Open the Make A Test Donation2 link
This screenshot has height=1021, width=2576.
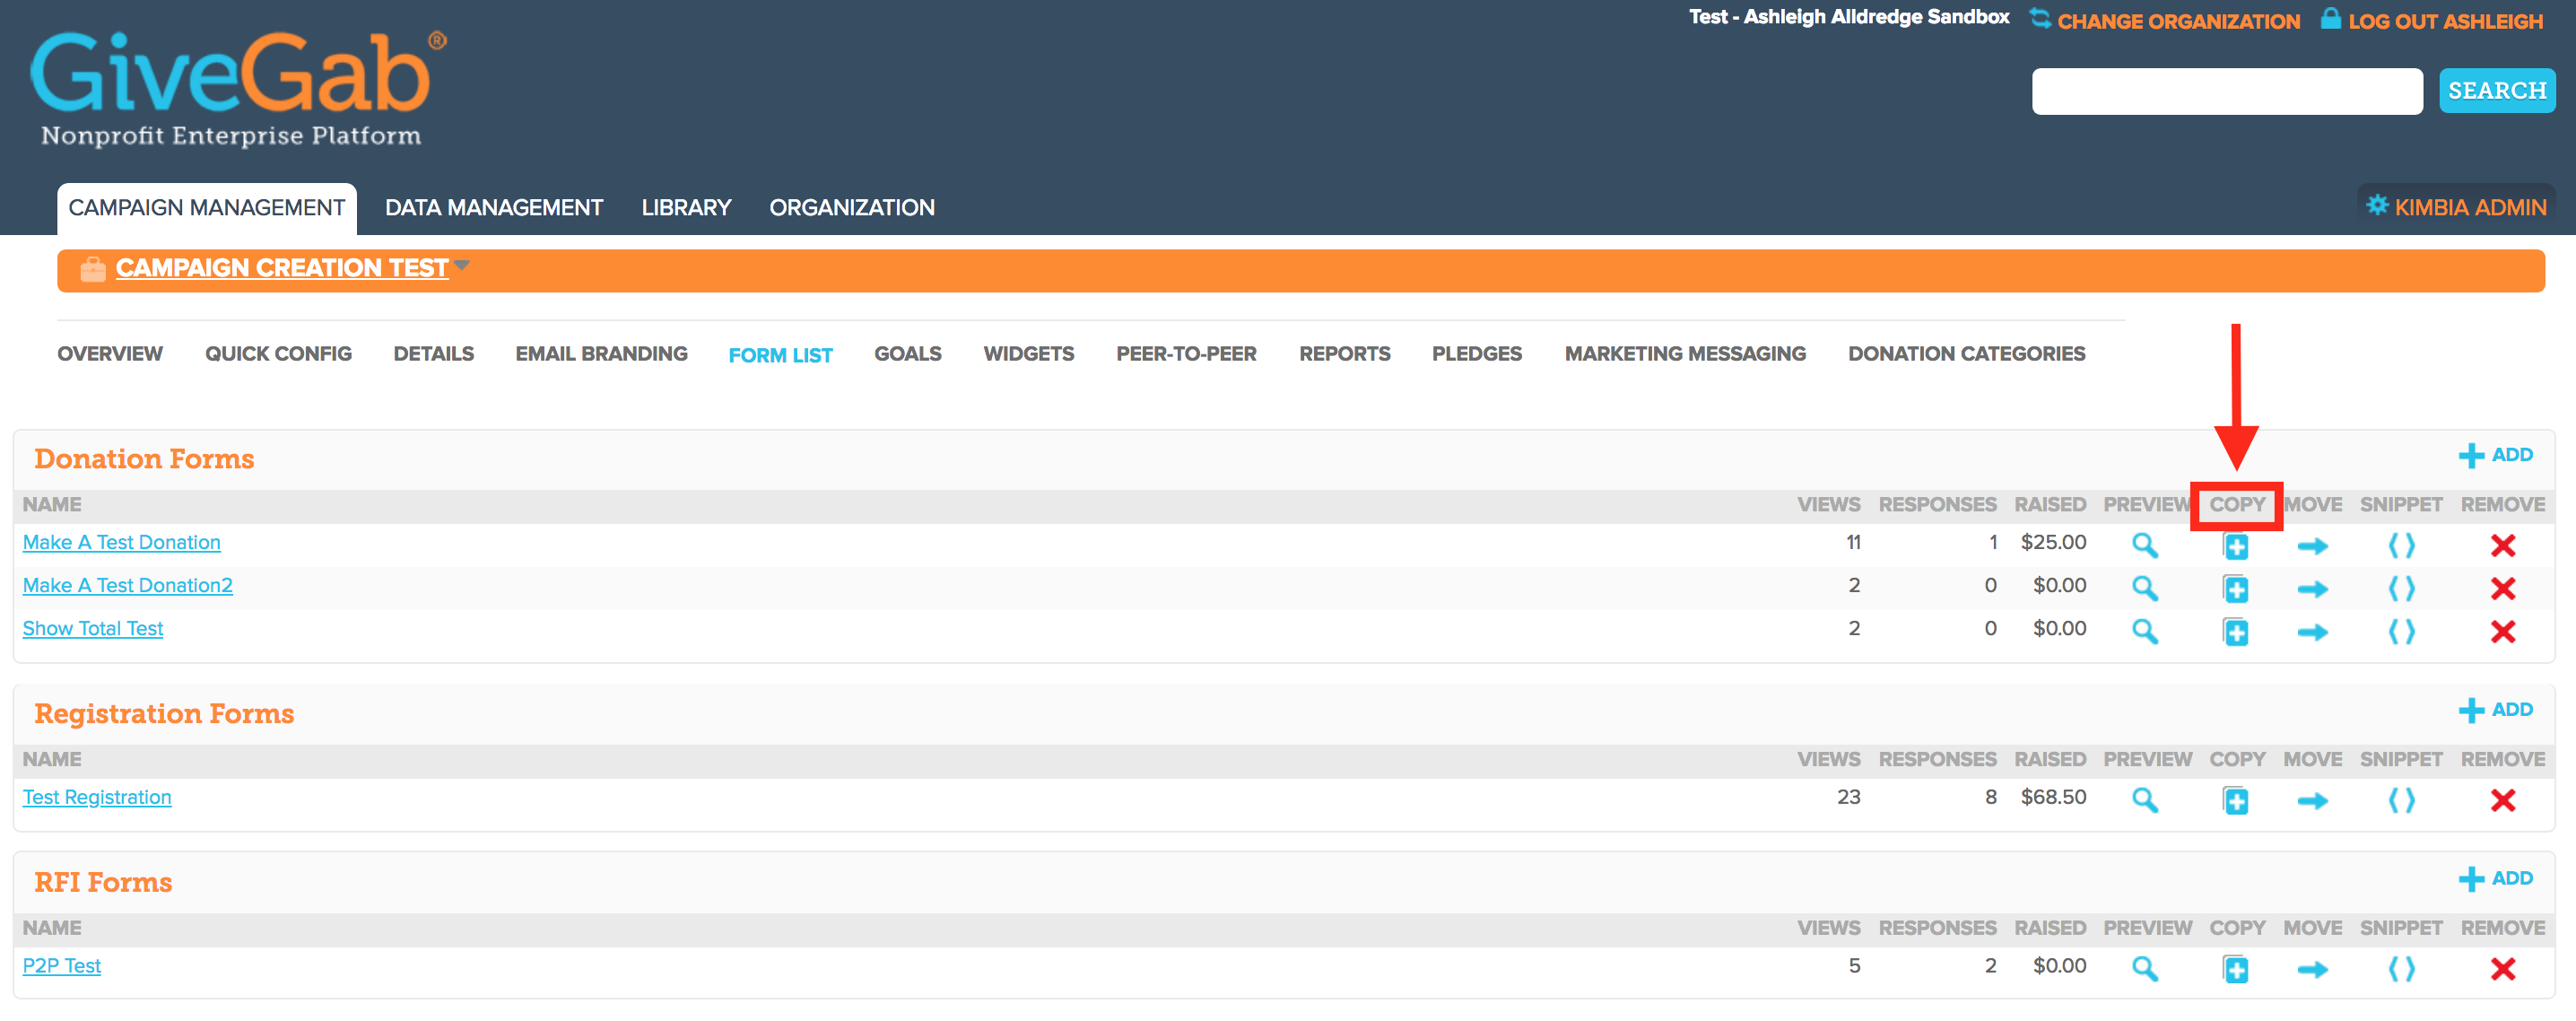[x=128, y=585]
